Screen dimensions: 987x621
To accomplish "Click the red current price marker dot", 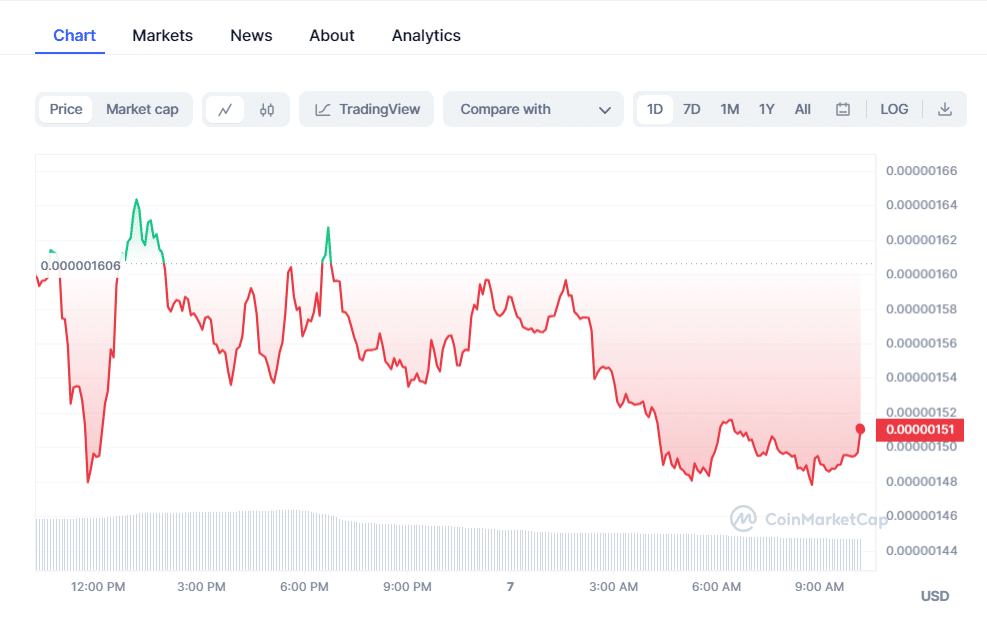I will (860, 429).
